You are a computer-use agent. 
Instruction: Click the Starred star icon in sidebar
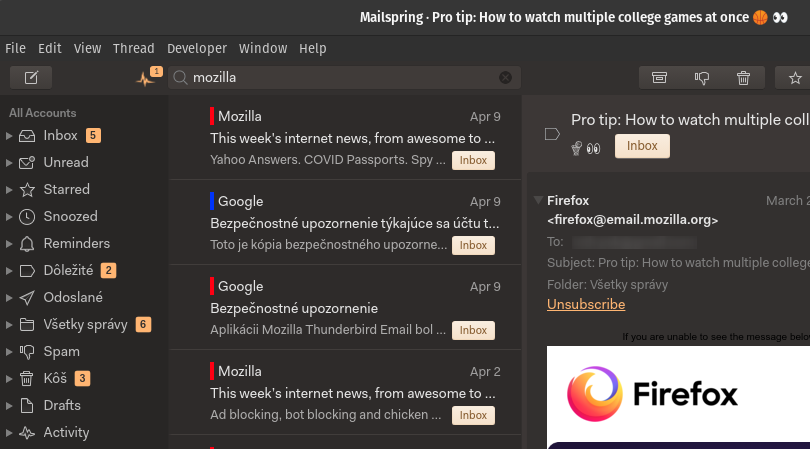point(27,190)
